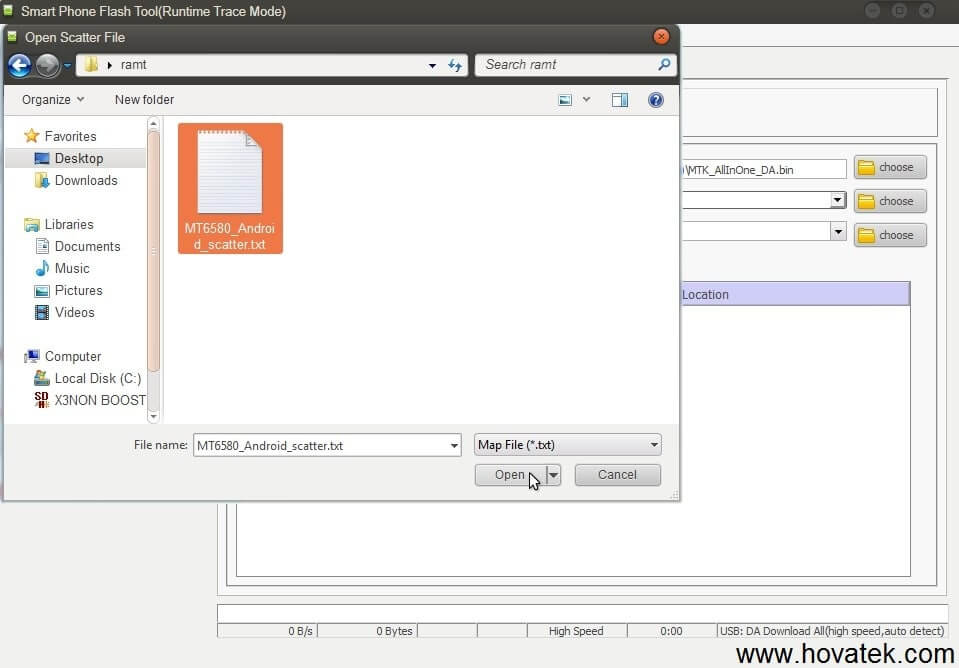
Task: Select Desktop in the Favorites sidebar
Action: tap(78, 158)
